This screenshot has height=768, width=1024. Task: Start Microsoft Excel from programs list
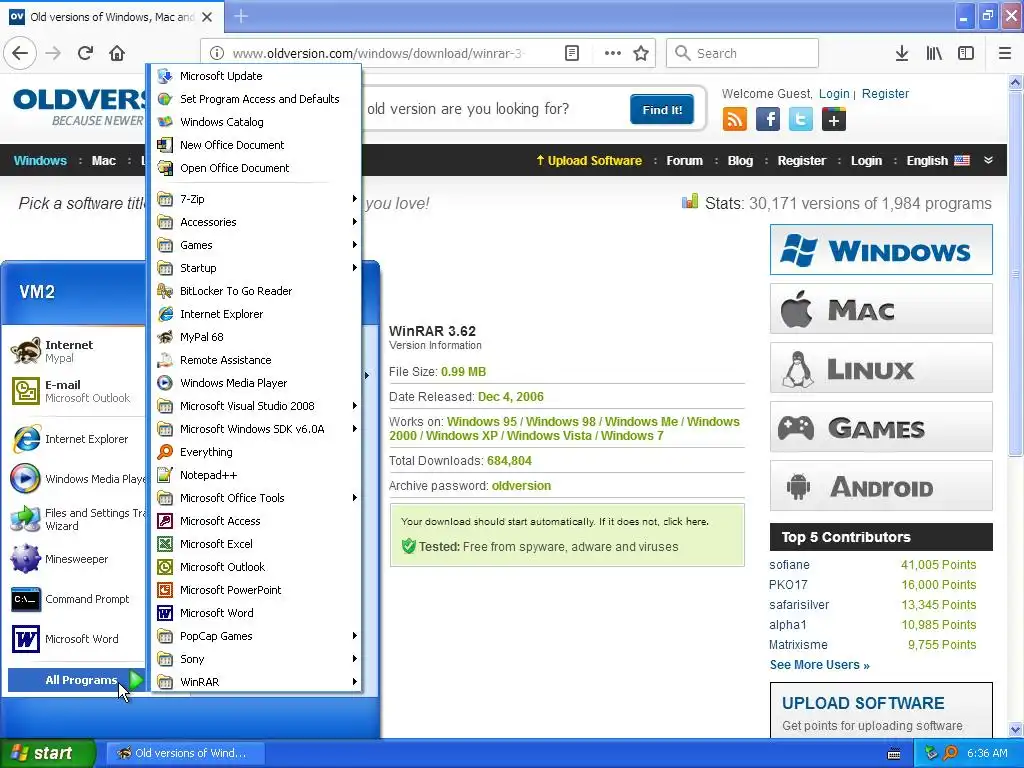click(257, 544)
